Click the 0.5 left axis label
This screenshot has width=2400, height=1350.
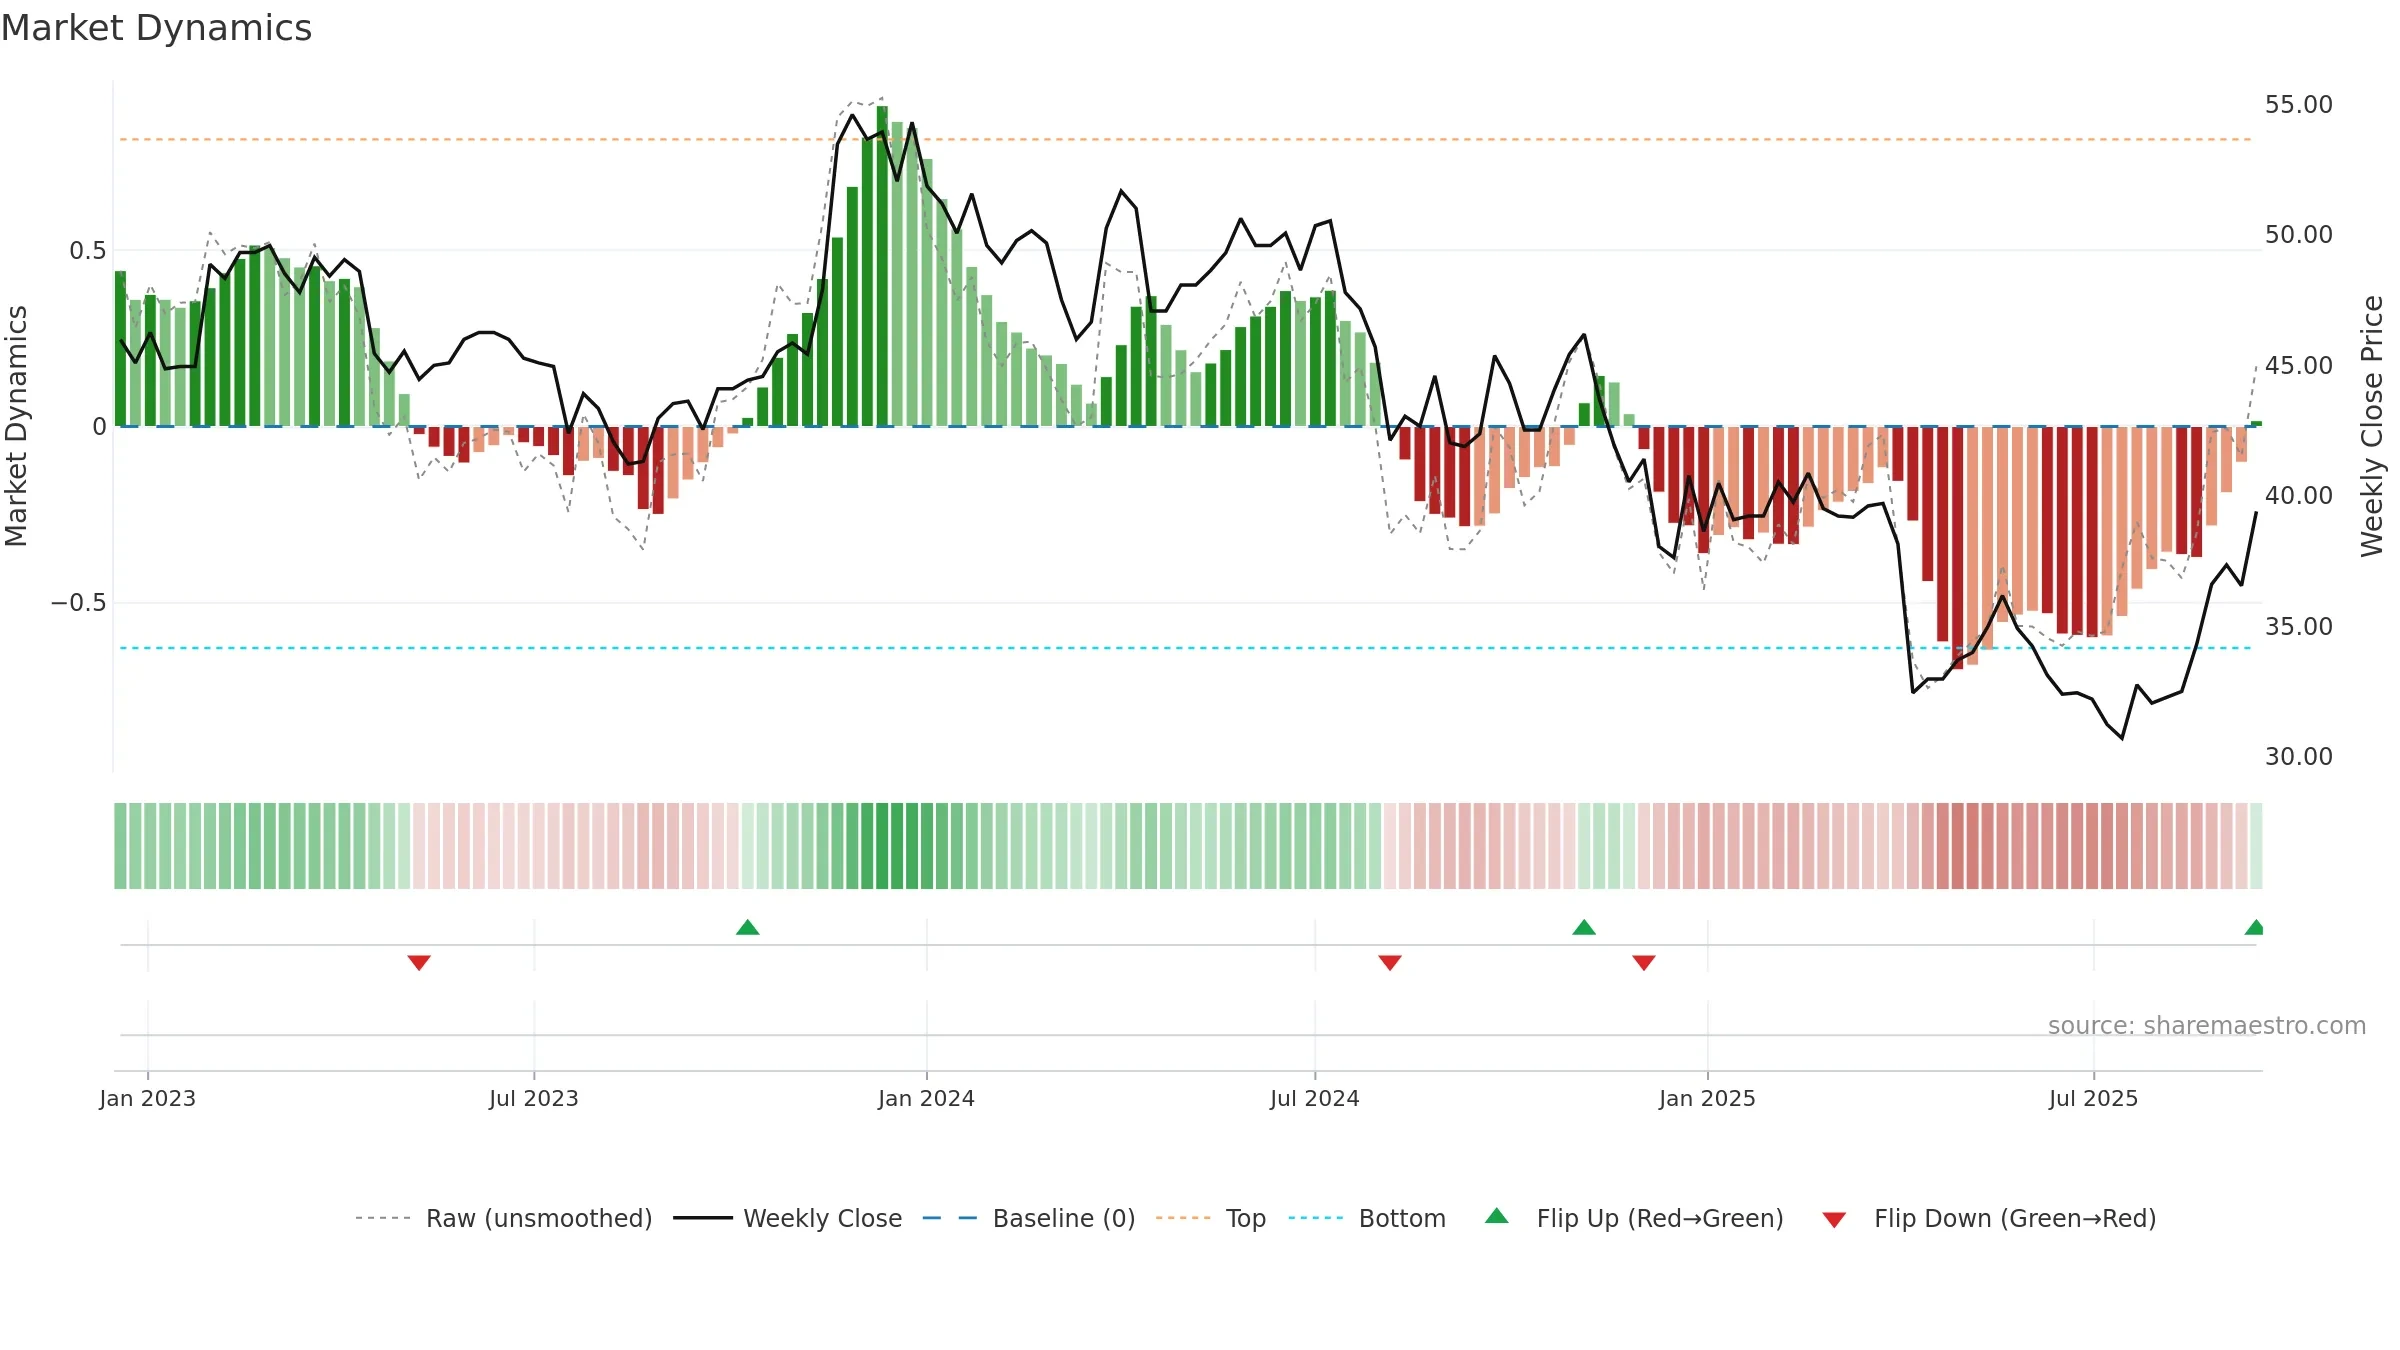[x=88, y=250]
